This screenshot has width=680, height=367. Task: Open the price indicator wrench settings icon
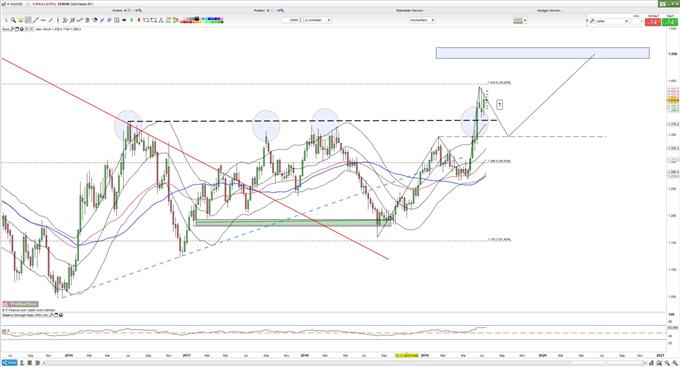click(x=13, y=29)
